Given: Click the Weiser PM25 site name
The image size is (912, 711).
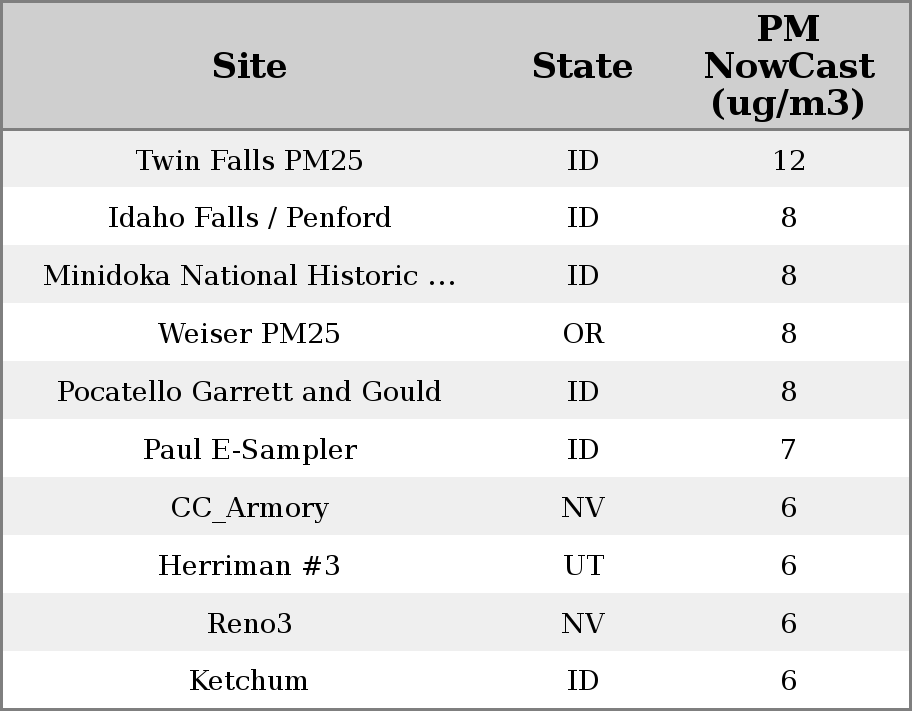Looking at the screenshot, I should pos(249,333).
